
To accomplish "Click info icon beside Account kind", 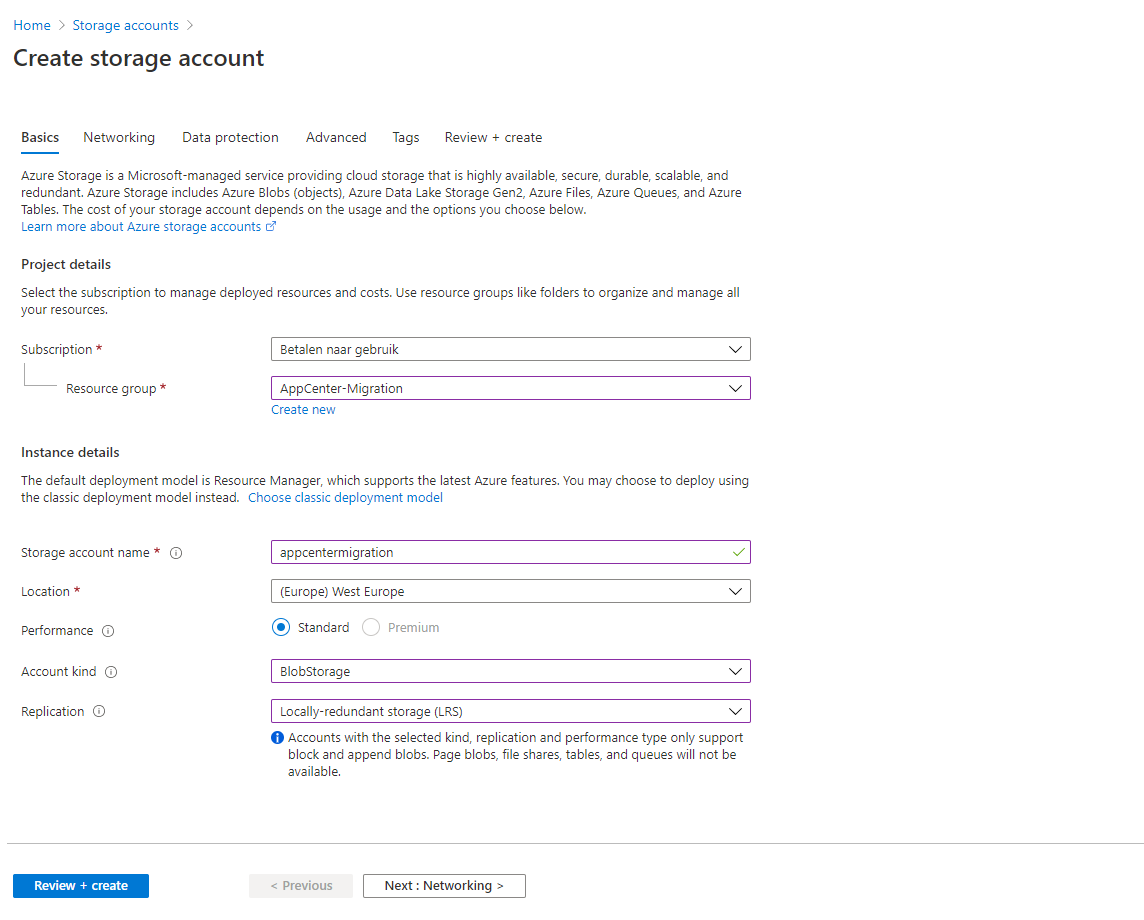I will pyautogui.click(x=111, y=672).
